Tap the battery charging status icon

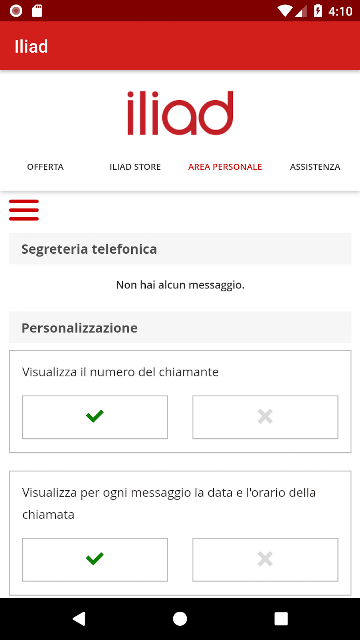pyautogui.click(x=318, y=11)
